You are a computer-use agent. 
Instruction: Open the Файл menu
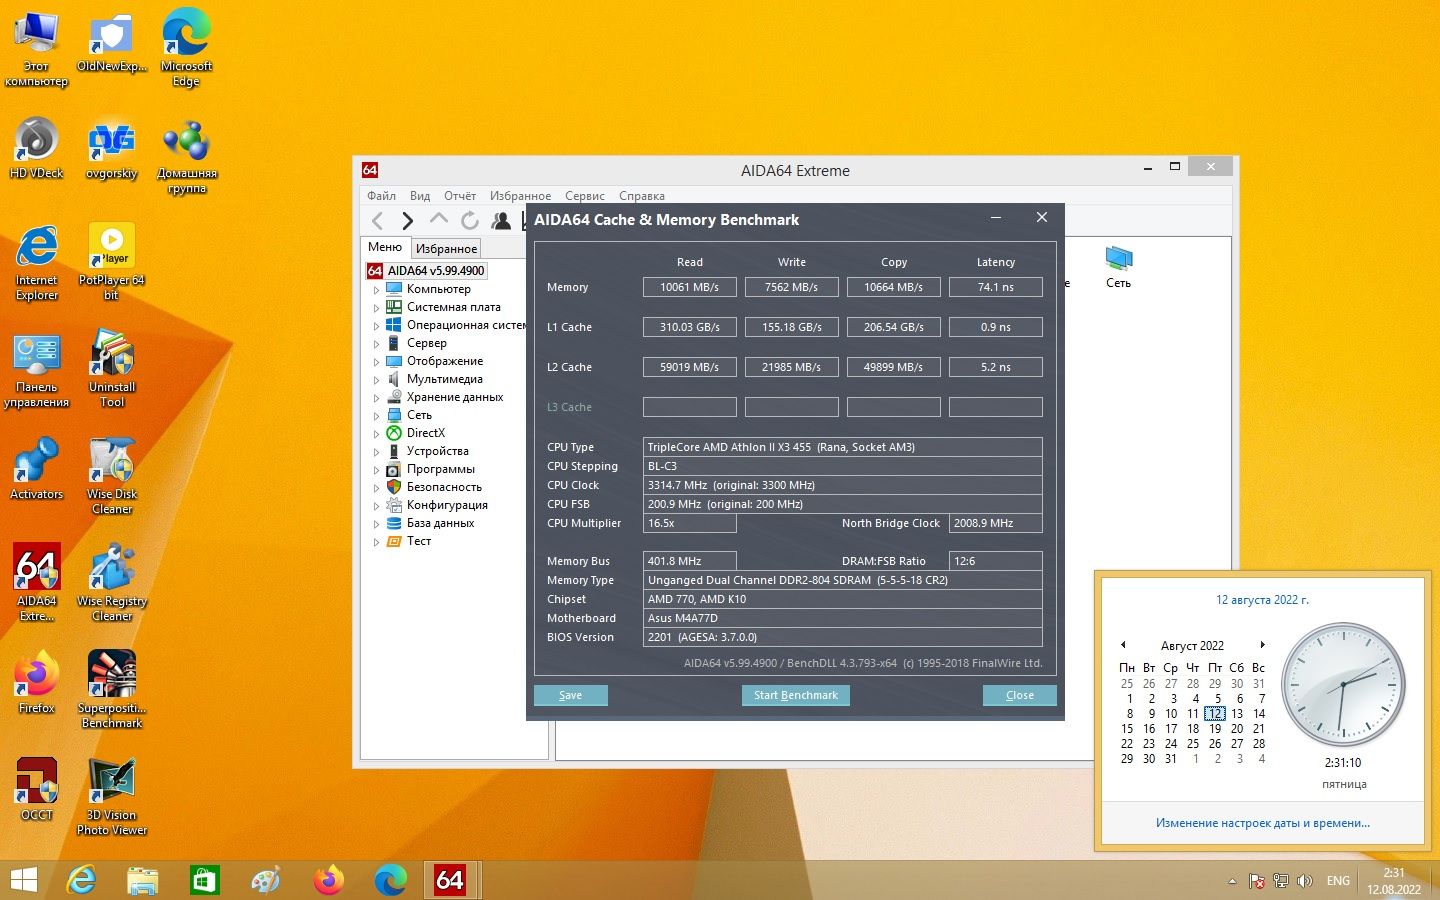click(381, 196)
